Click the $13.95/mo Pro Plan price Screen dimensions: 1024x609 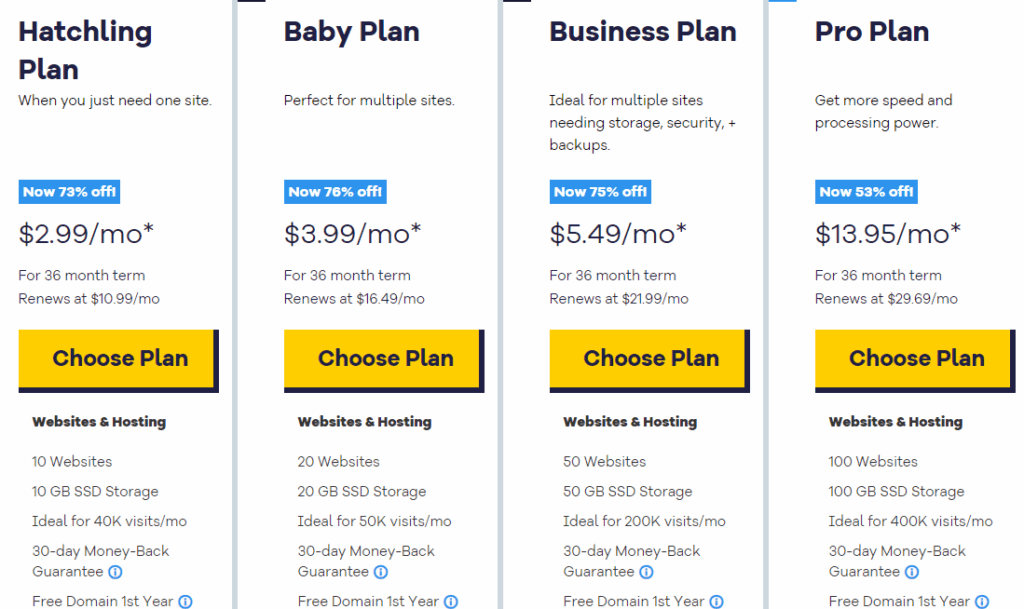point(888,234)
